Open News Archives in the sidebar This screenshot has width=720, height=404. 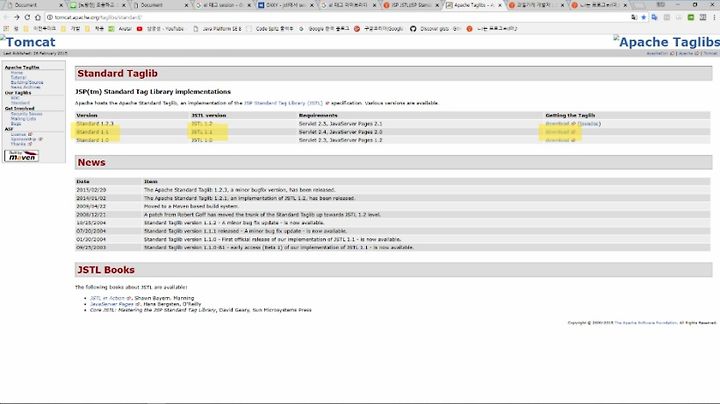25,87
